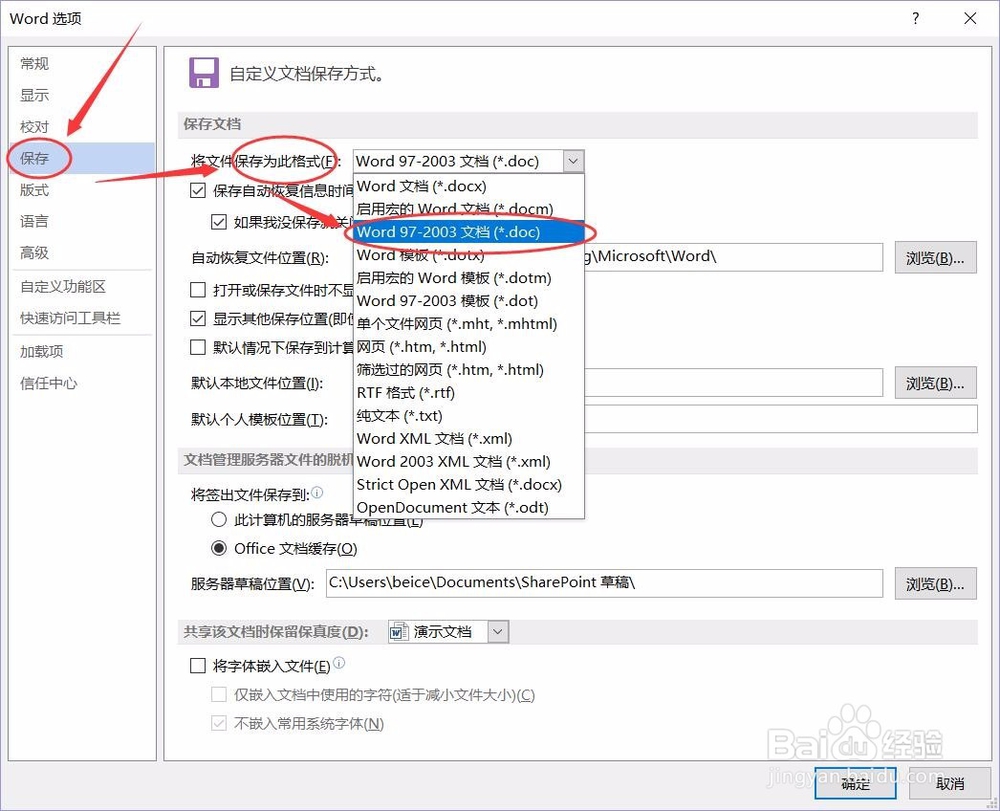This screenshot has width=1000, height=811.
Task: Click the 自动恢复文件位置 path field
Action: pos(733,257)
